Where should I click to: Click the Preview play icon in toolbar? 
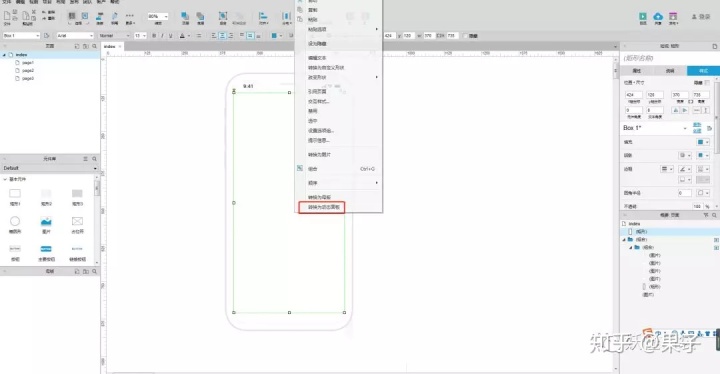click(x=643, y=17)
